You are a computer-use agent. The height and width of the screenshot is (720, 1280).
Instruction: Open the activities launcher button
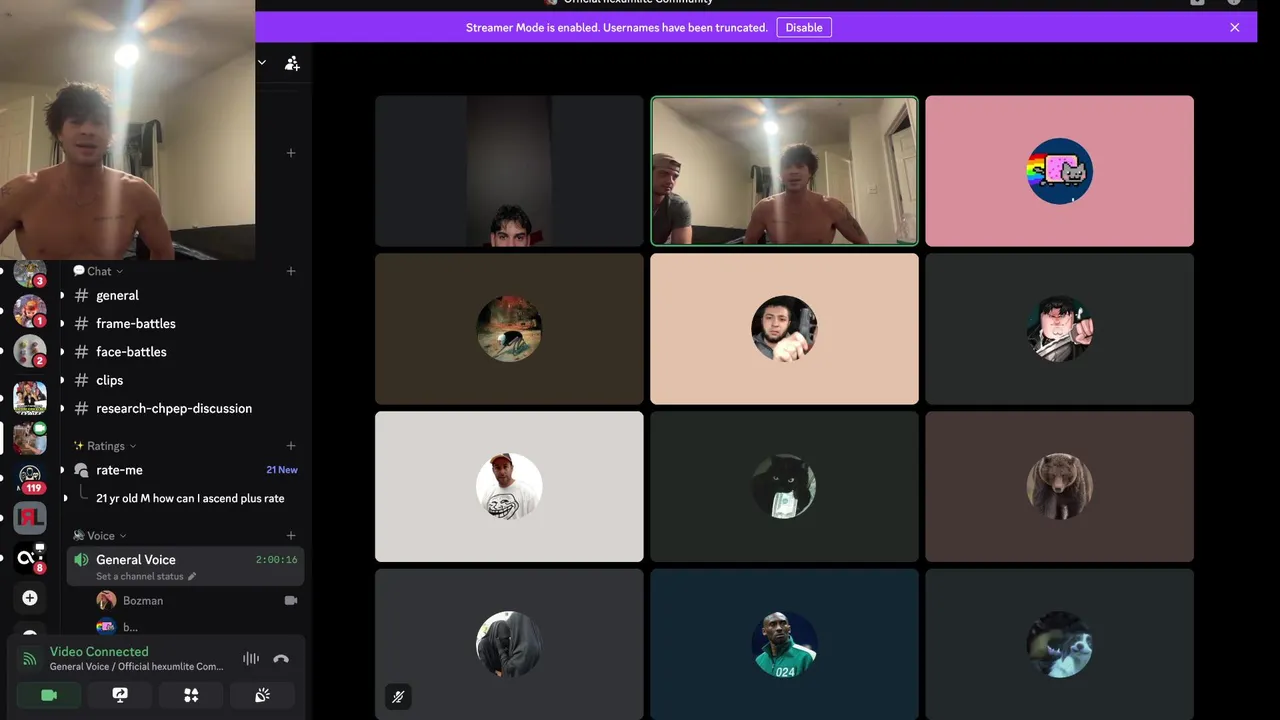pyautogui.click(x=191, y=695)
